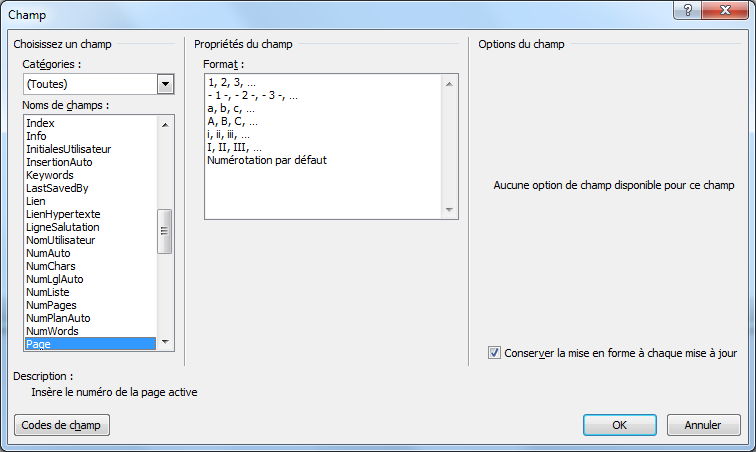The width and height of the screenshot is (756, 452).
Task: Click the Annuler button
Action: (x=703, y=425)
